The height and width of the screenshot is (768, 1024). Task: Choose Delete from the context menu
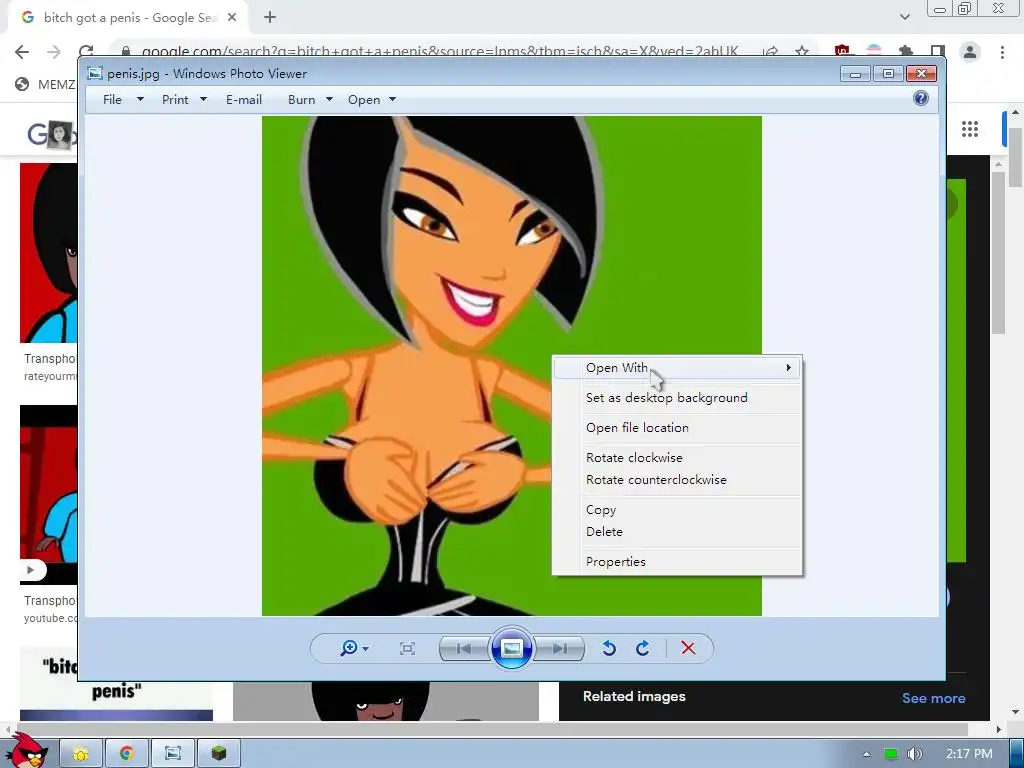coord(677,532)
